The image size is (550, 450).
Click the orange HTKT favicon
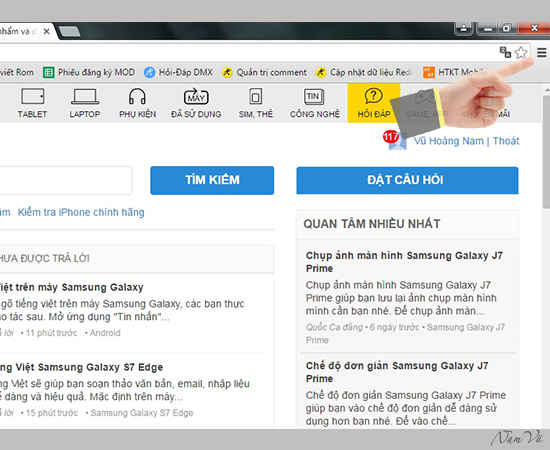(429, 73)
